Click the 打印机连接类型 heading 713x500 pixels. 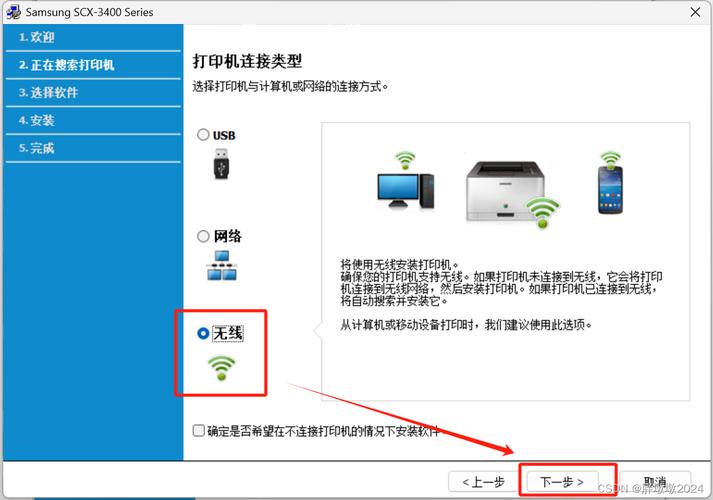pyautogui.click(x=247, y=61)
